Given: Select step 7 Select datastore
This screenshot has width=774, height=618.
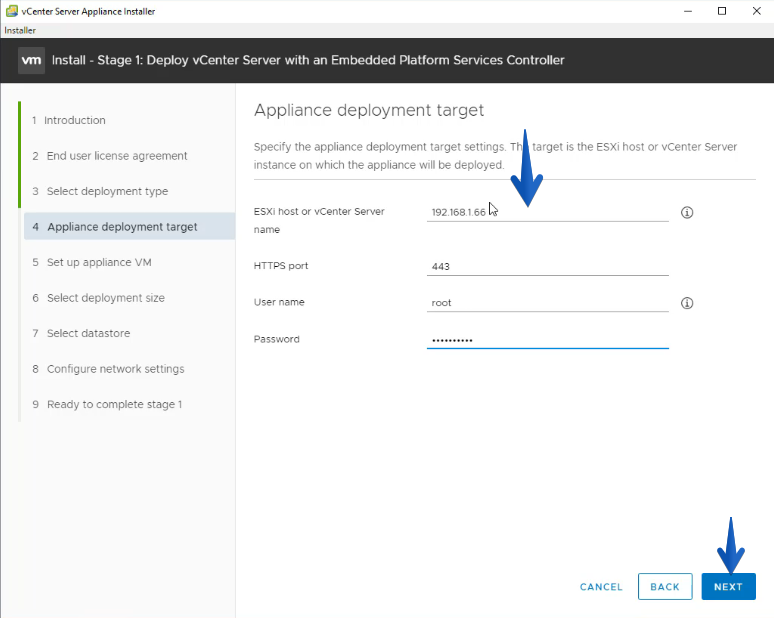Looking at the screenshot, I should pos(81,333).
